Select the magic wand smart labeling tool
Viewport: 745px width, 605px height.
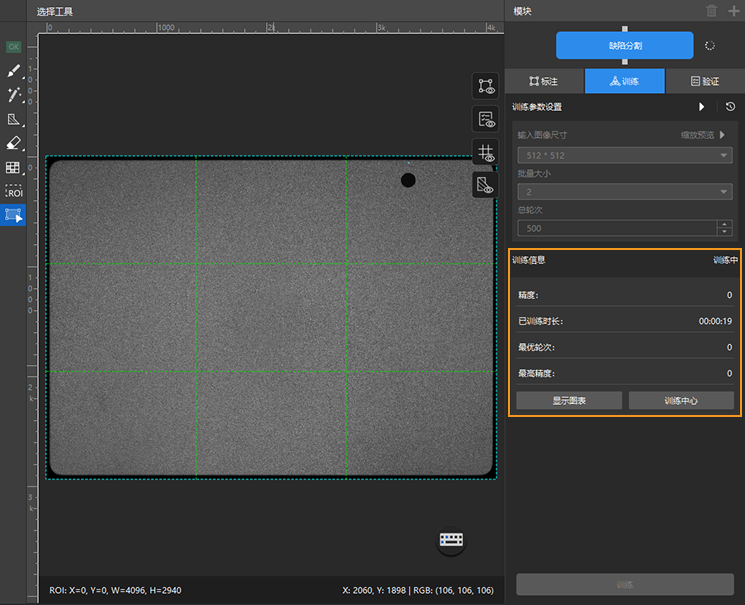14,95
